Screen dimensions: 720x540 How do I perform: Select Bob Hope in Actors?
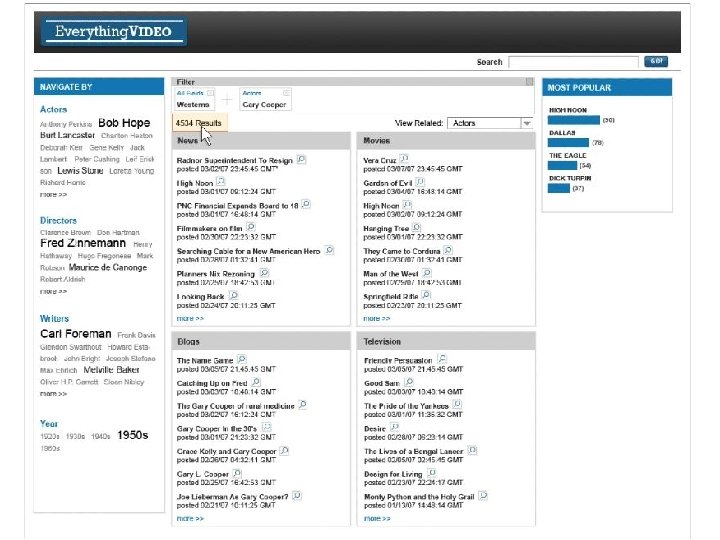click(x=124, y=123)
